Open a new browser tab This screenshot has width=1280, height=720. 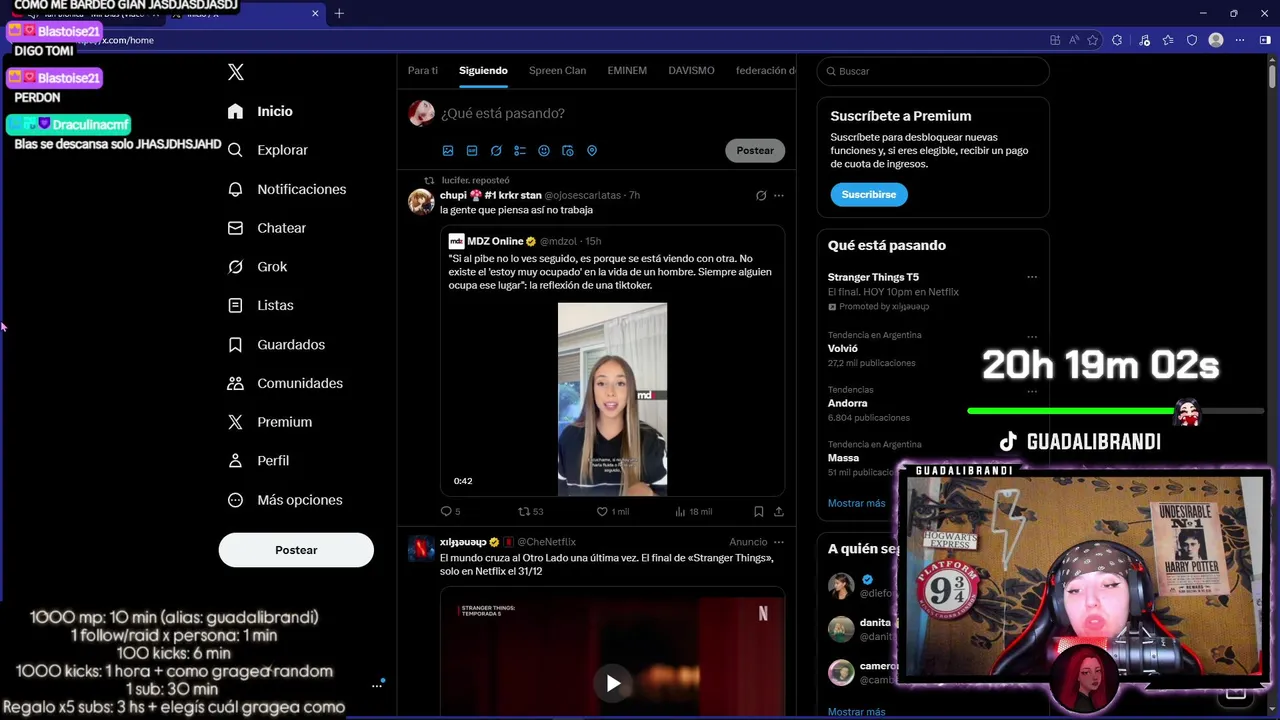pyautogui.click(x=339, y=13)
